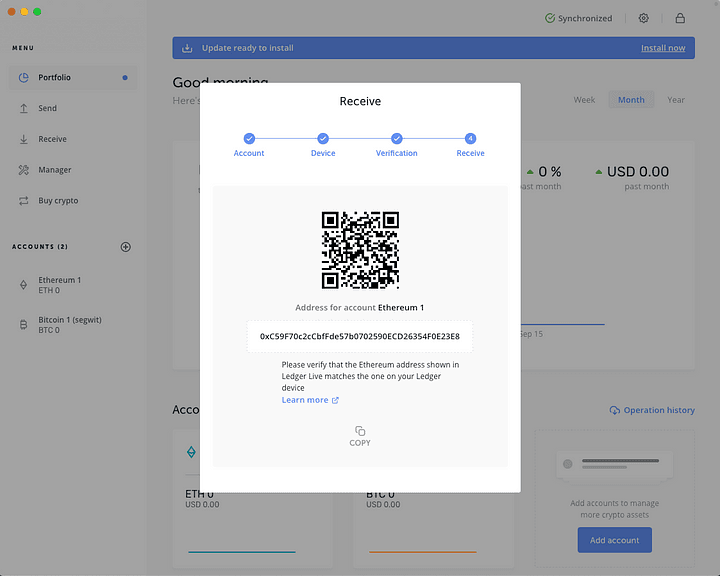Click the Synchronized status text
Screen dimensions: 720x576
(x=585, y=18)
